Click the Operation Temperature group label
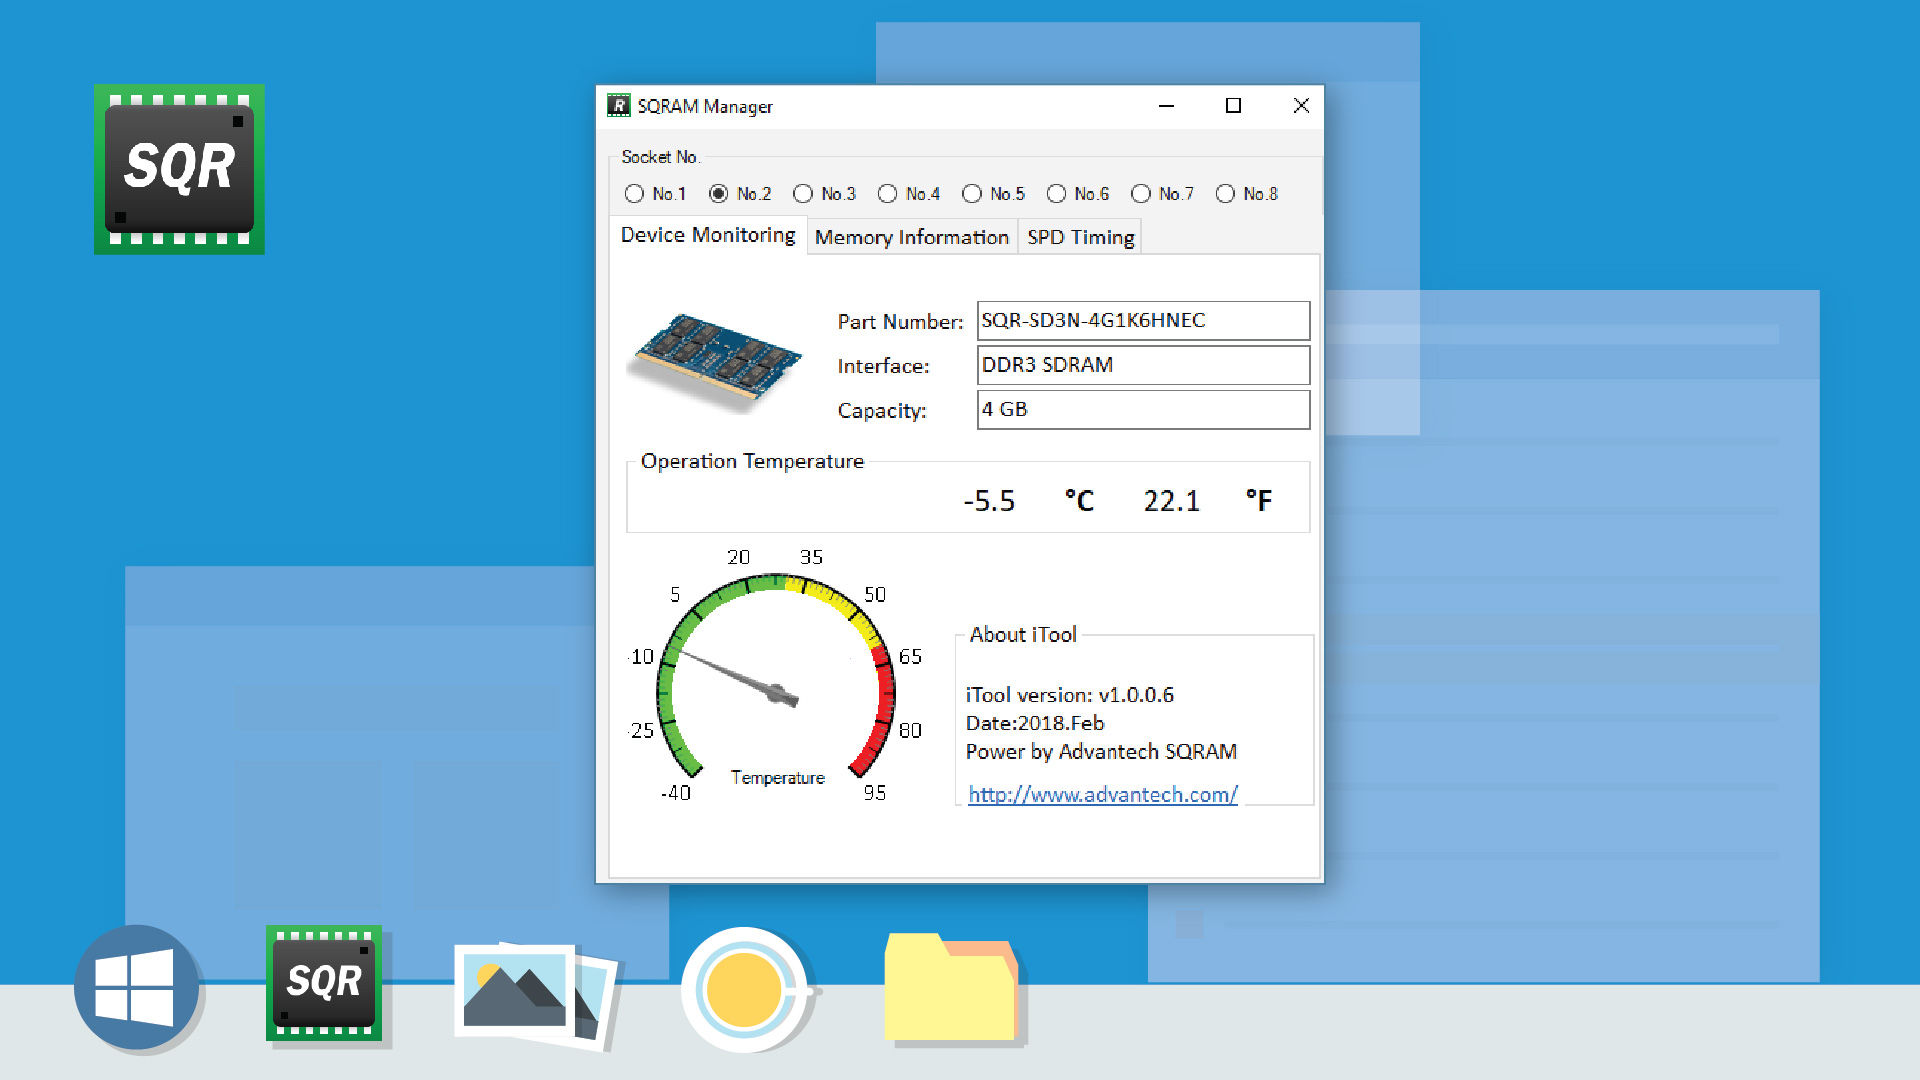Screen dimensions: 1920x1080 [x=752, y=461]
